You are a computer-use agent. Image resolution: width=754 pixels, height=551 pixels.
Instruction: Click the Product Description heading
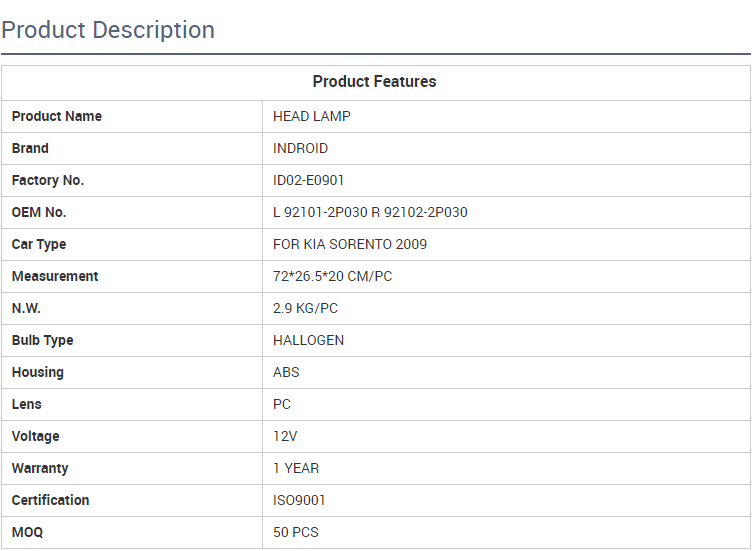[x=108, y=30]
